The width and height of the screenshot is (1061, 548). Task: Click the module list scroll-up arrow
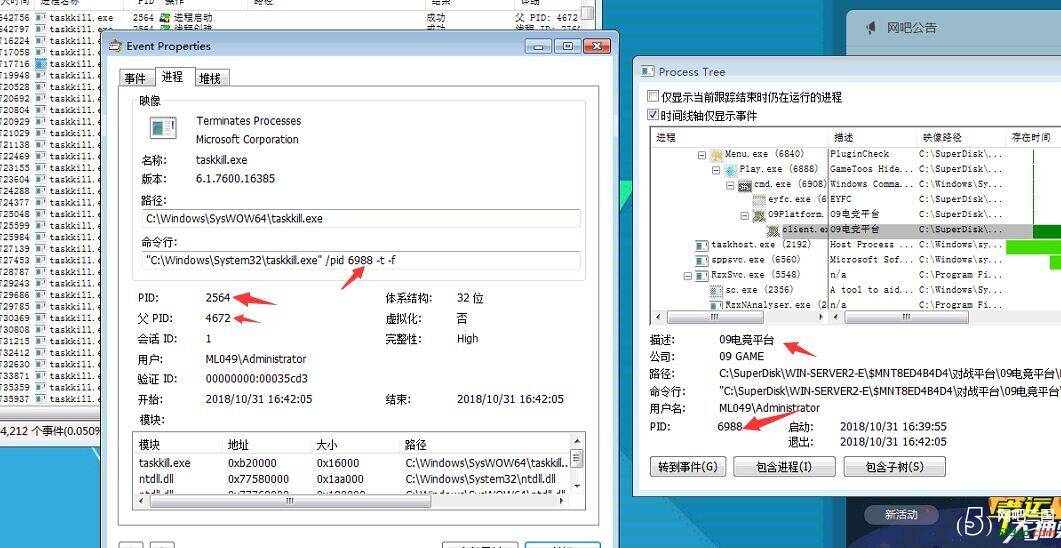(577, 439)
